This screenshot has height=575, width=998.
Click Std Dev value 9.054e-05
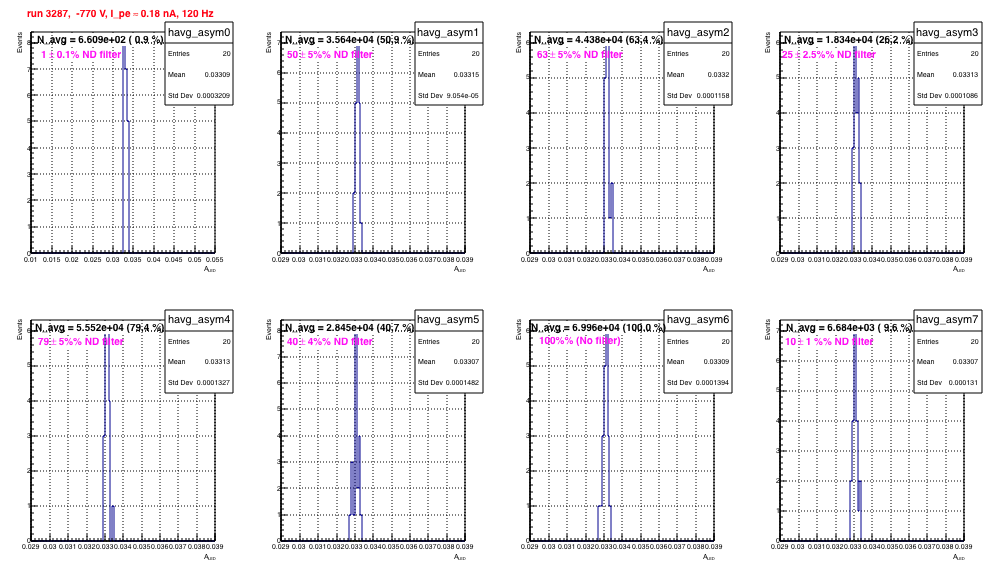463,96
